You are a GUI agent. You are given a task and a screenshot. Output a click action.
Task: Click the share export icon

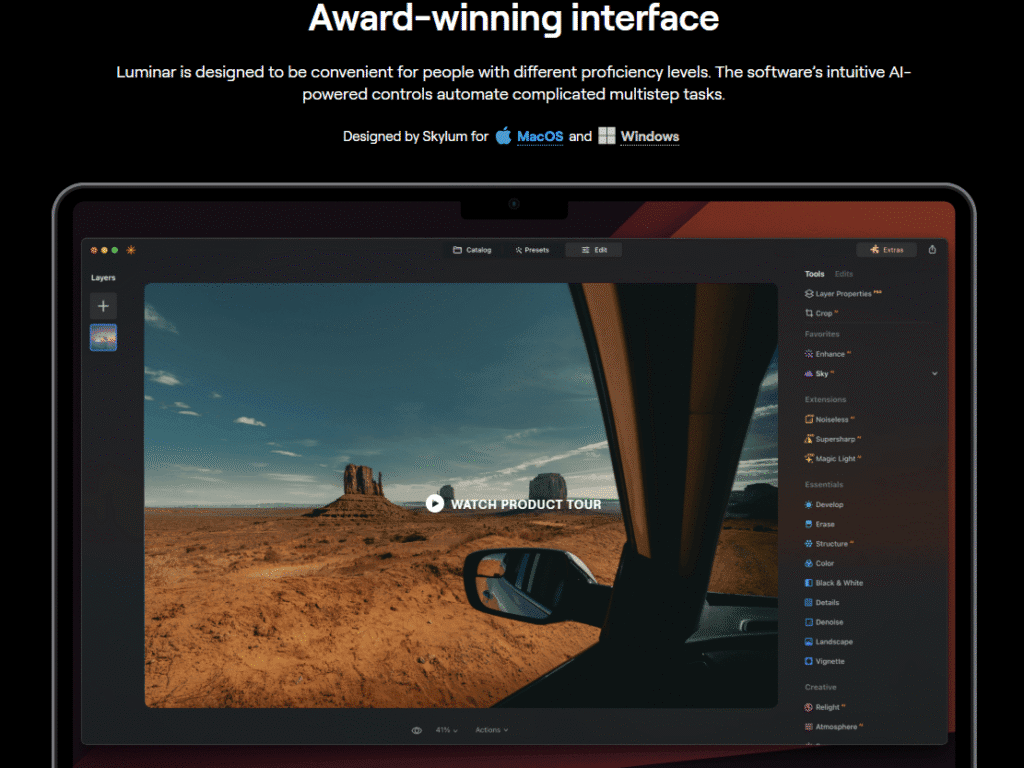click(x=933, y=249)
